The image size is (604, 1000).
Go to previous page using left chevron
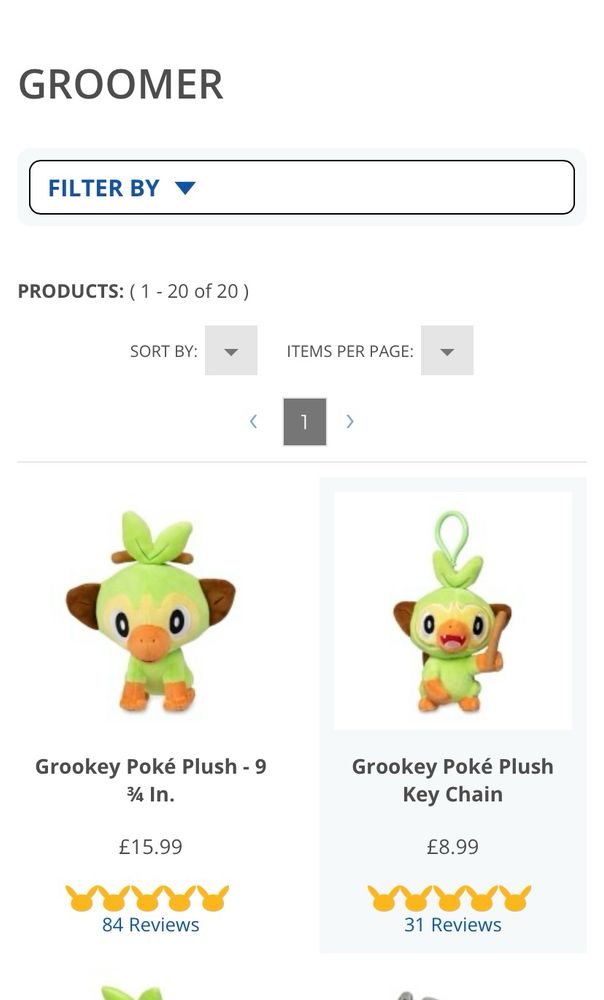[x=254, y=422]
